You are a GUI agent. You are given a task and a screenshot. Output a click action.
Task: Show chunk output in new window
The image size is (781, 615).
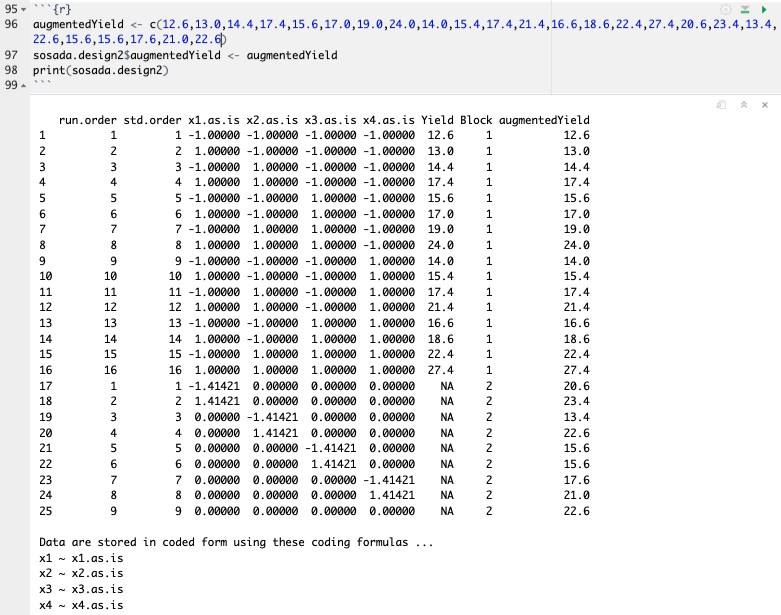pos(721,104)
